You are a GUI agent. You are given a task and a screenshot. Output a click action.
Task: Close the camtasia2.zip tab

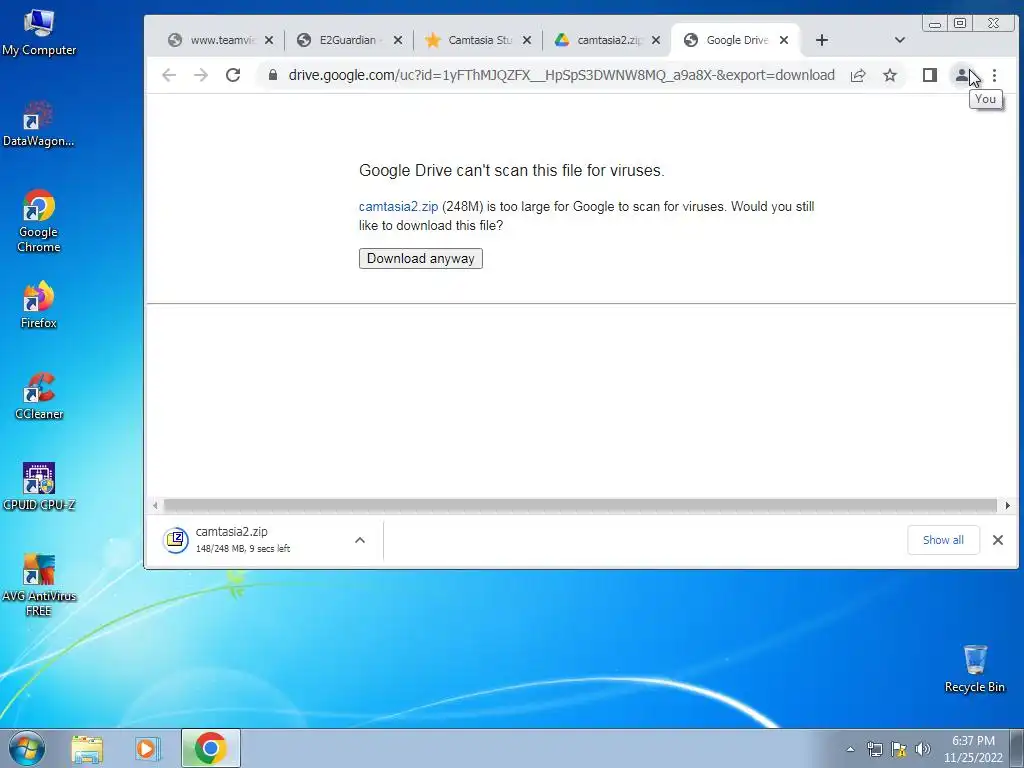[656, 40]
